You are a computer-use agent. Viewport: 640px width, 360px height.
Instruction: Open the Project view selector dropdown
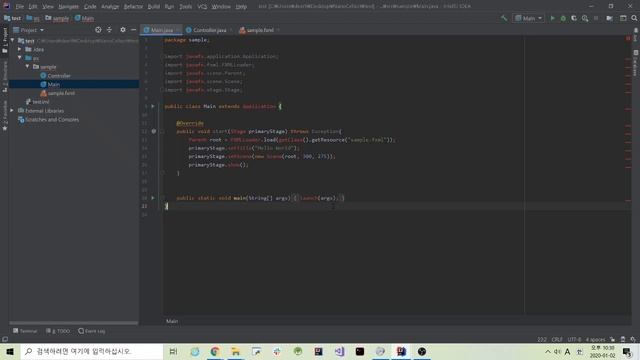point(28,30)
